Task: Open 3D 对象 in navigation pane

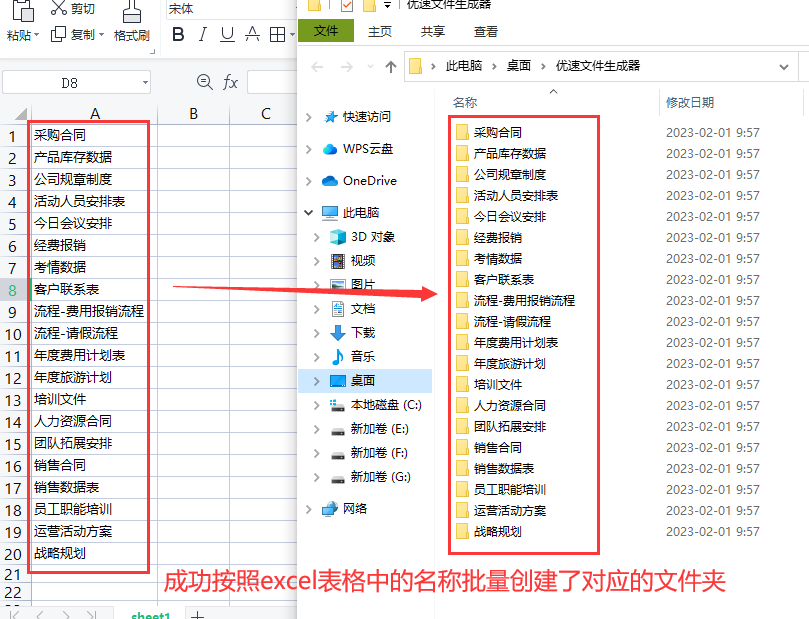Action: coord(373,237)
